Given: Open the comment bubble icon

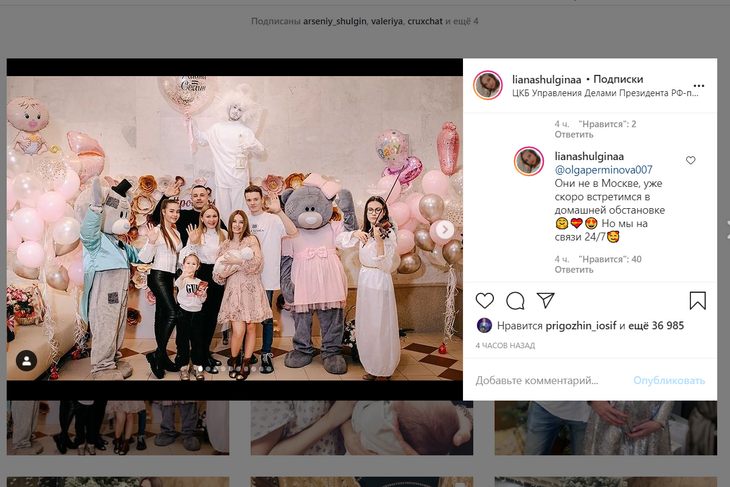Looking at the screenshot, I should [x=515, y=301].
